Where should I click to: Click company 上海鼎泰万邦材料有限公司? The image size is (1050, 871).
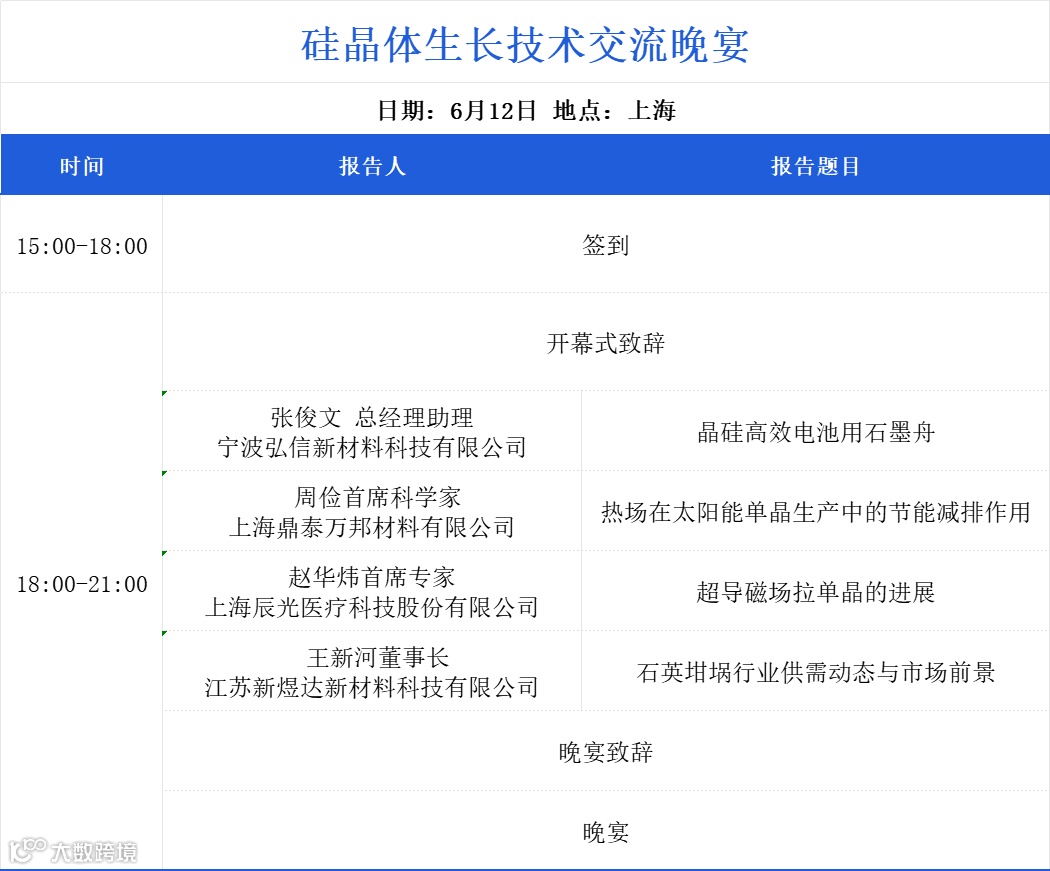coord(372,527)
